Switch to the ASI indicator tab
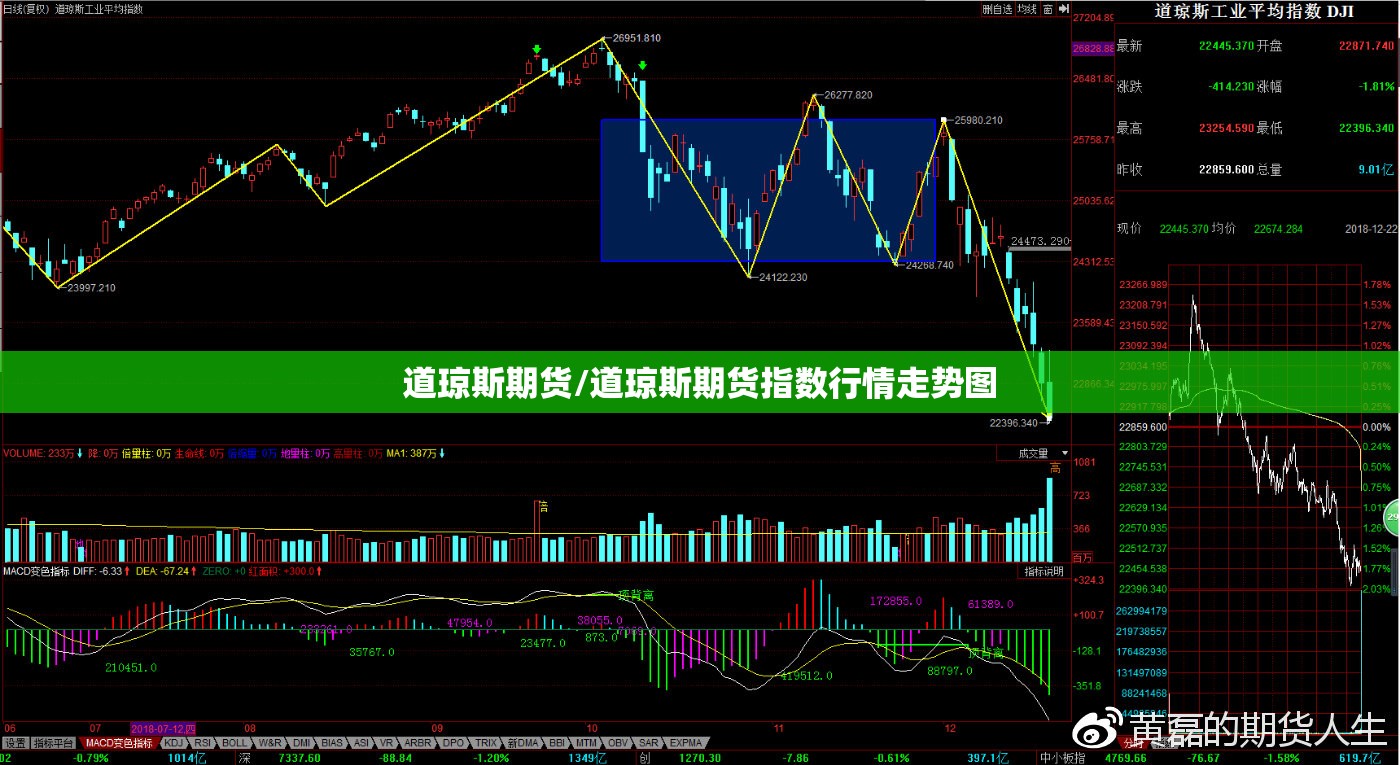The width and height of the screenshot is (1400, 765). pos(362,743)
